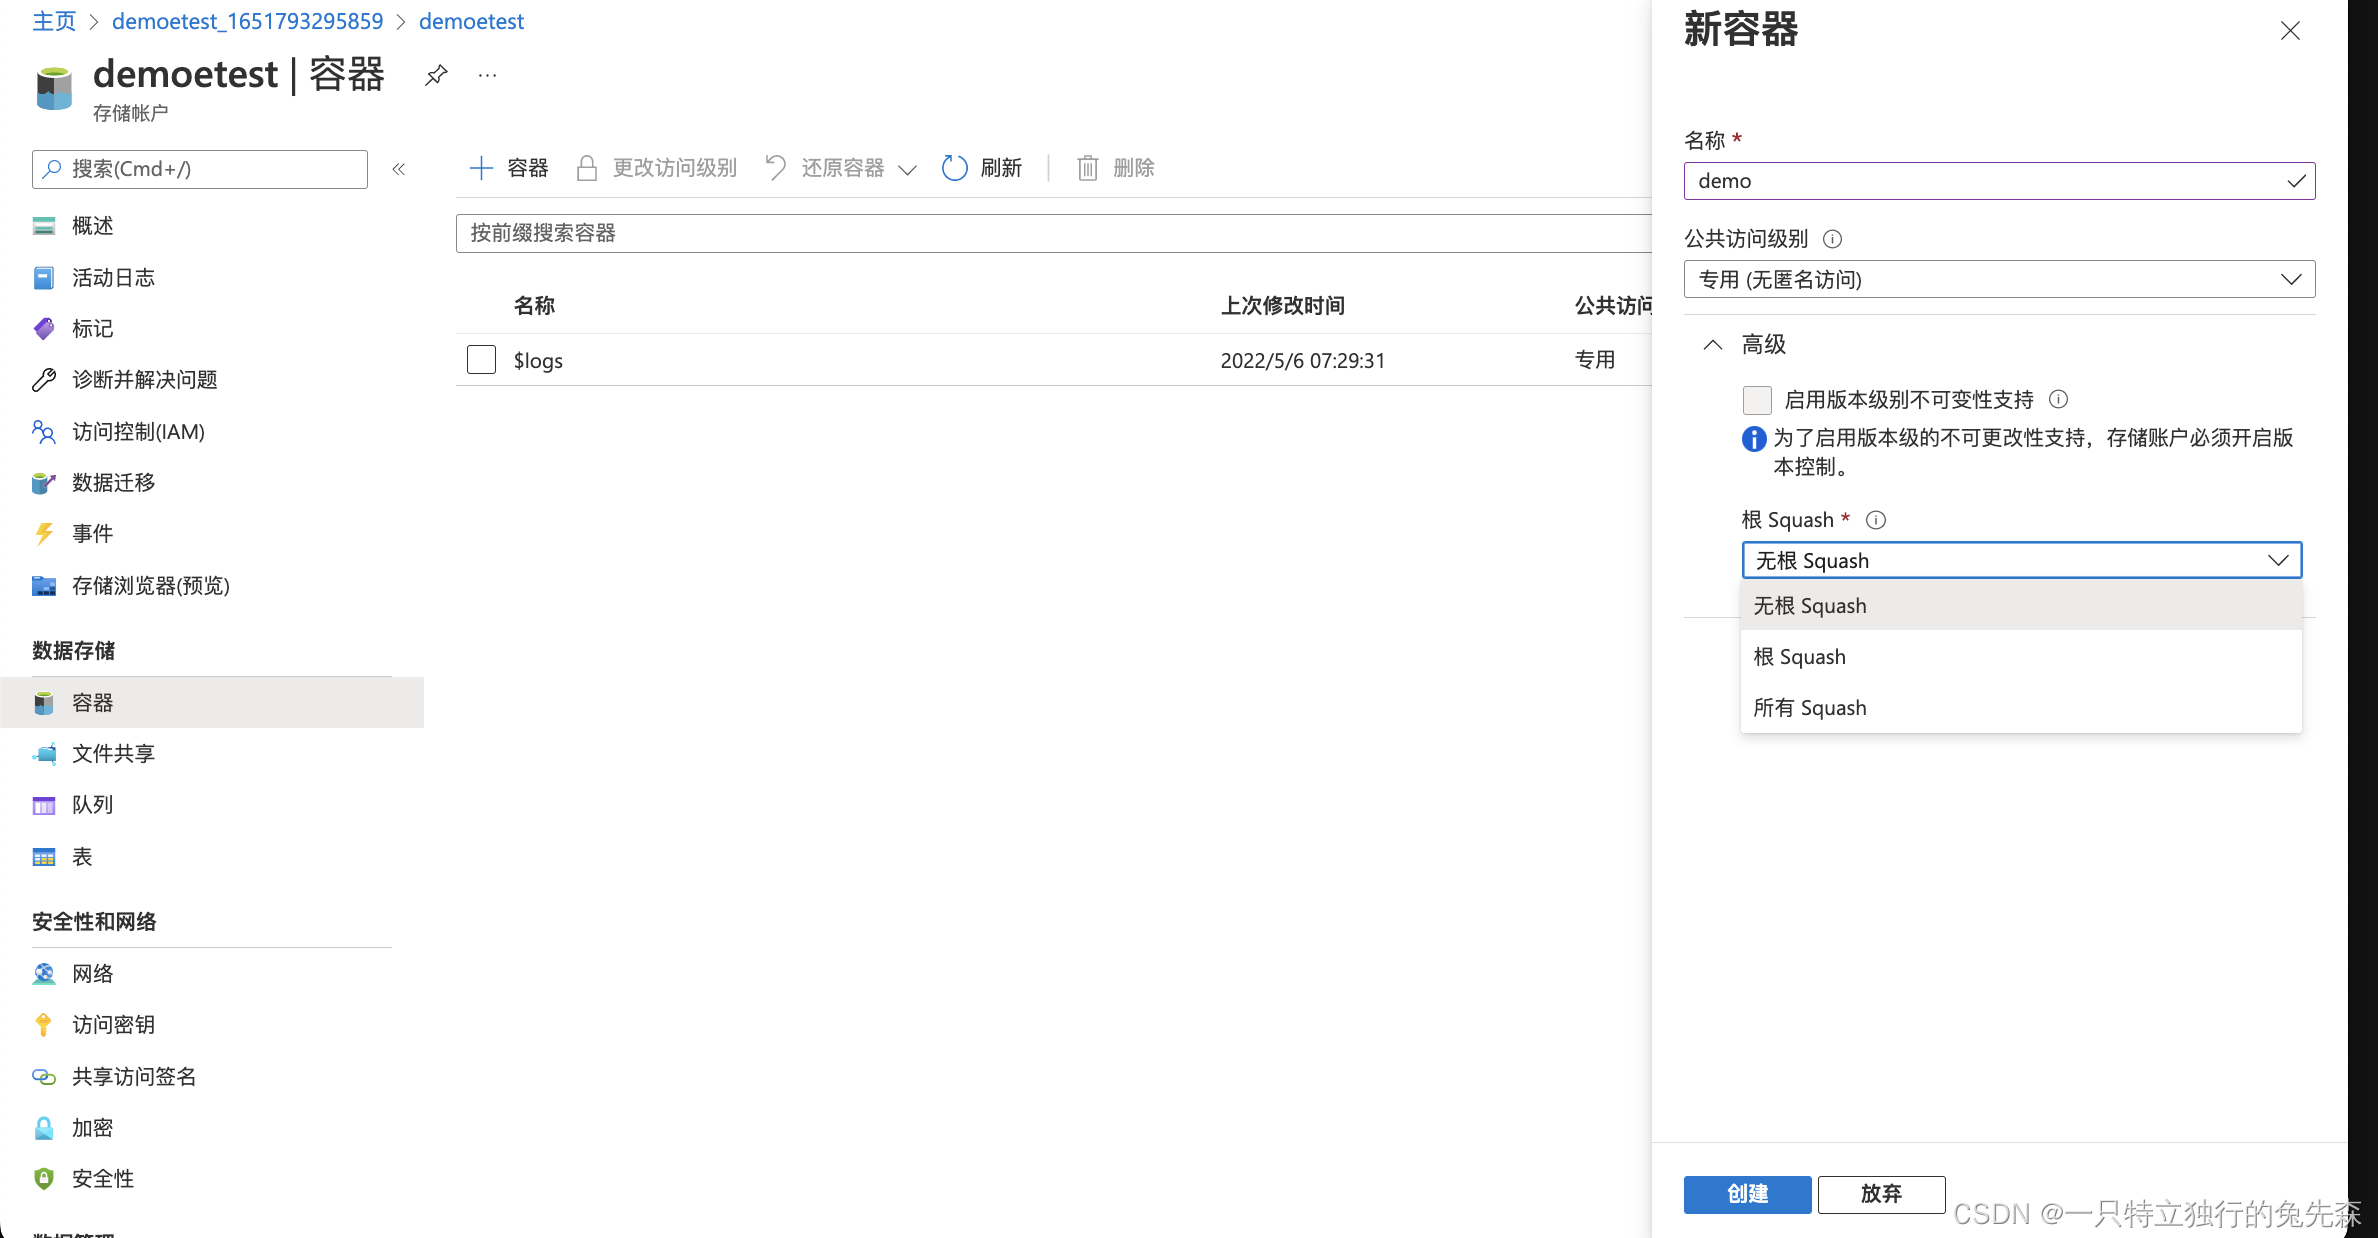Enable 启用版本级别不可变性支持 checkbox
Viewport: 2378px width, 1238px height.
pyautogui.click(x=1757, y=400)
